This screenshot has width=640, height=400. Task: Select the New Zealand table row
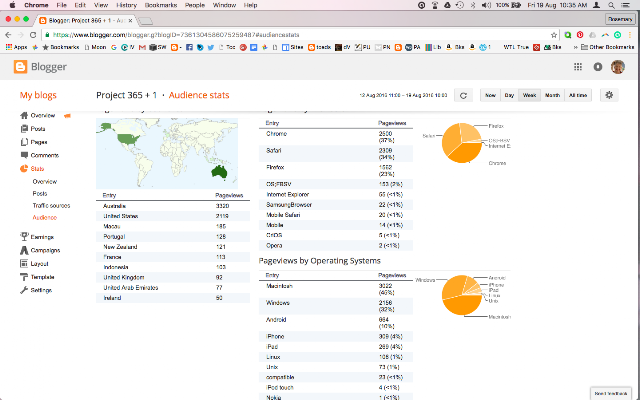click(x=173, y=247)
